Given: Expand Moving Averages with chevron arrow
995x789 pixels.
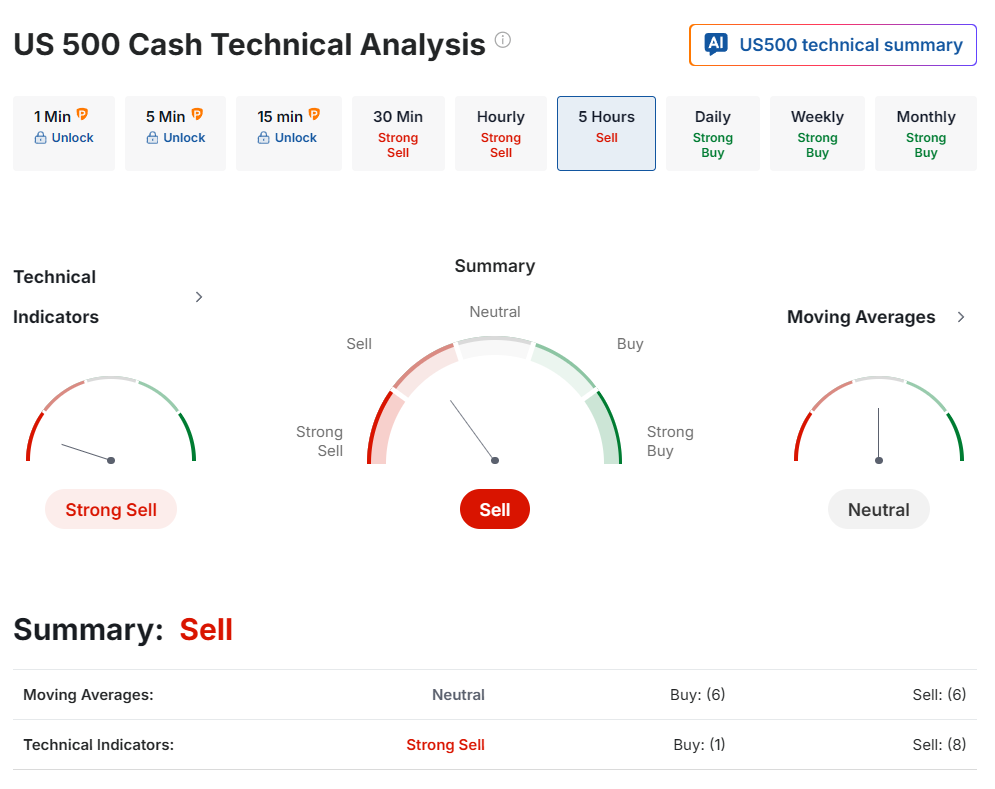Looking at the screenshot, I should click(961, 317).
